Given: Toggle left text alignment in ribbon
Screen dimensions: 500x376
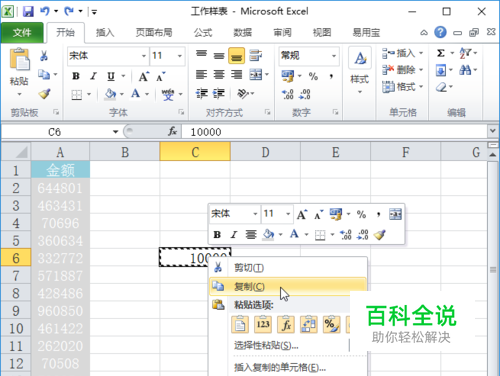Looking at the screenshot, I should 201,75.
